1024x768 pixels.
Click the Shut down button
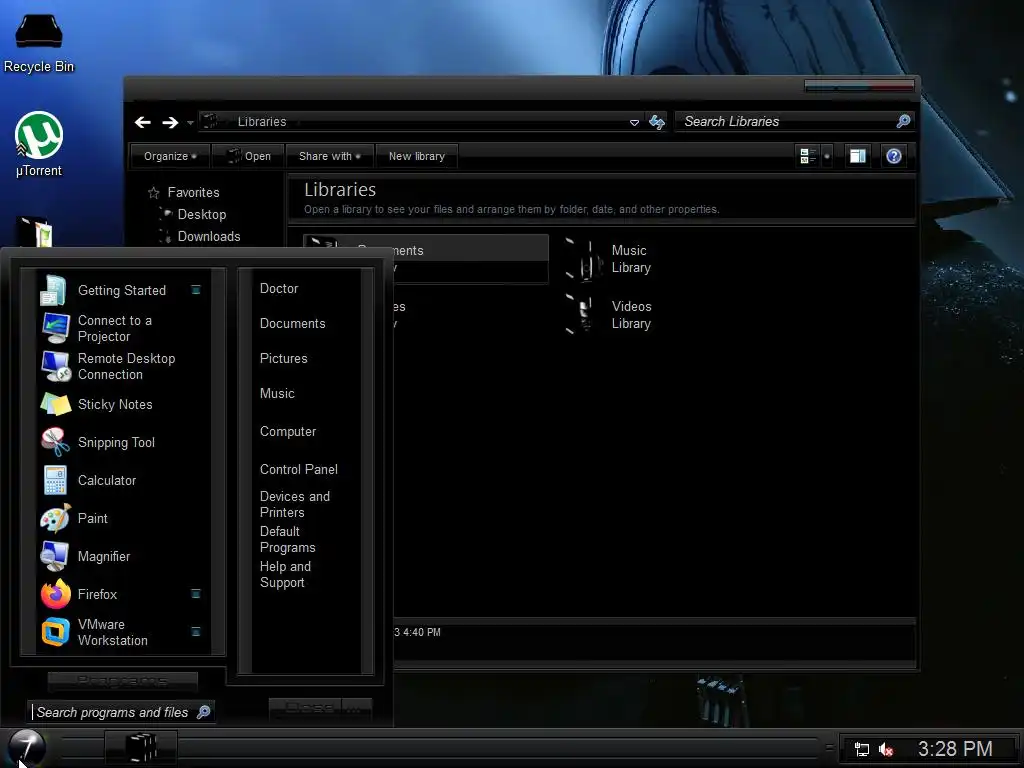[x=304, y=708]
